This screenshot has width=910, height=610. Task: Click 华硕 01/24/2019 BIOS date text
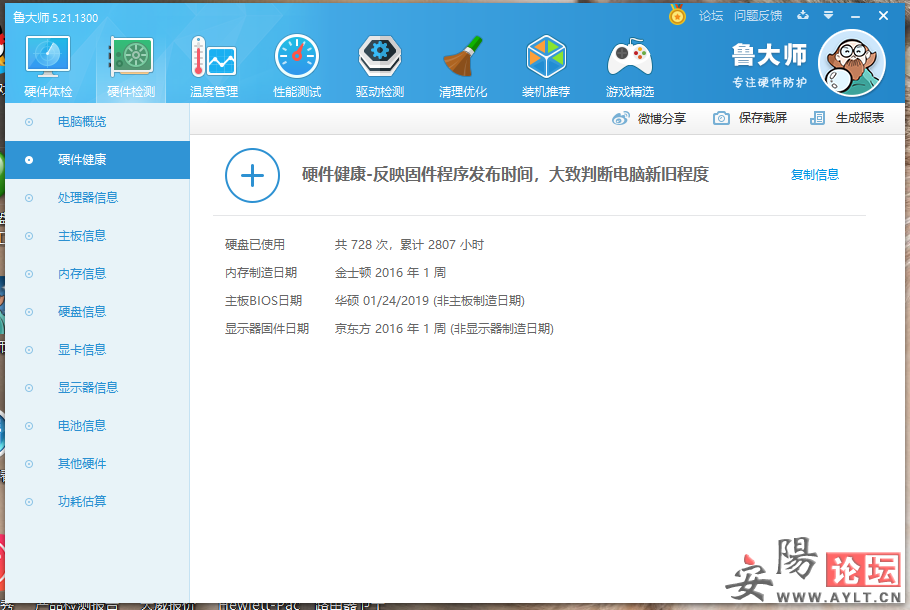pos(429,301)
